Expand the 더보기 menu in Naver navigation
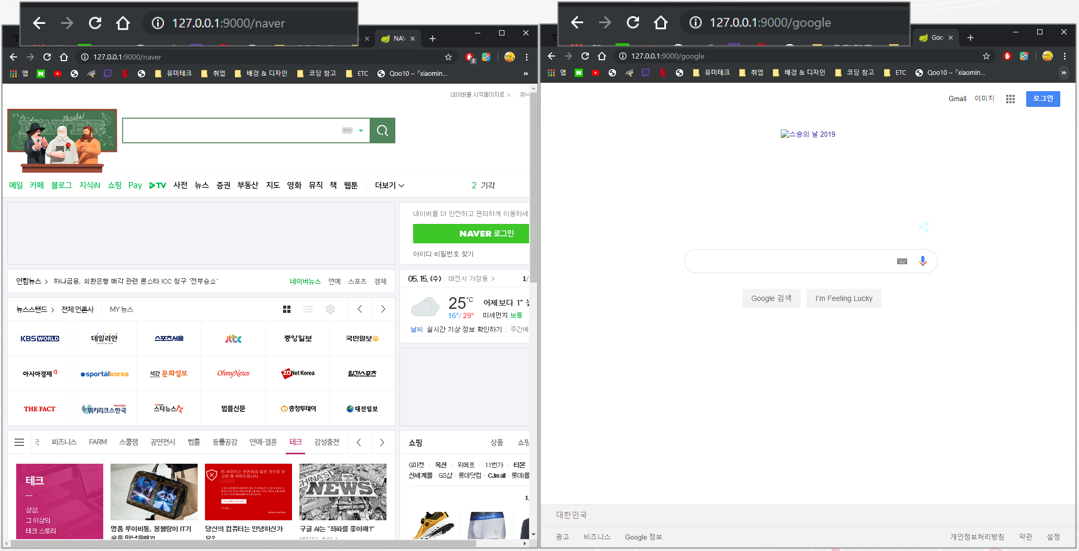The width and height of the screenshot is (1079, 551). (389, 185)
